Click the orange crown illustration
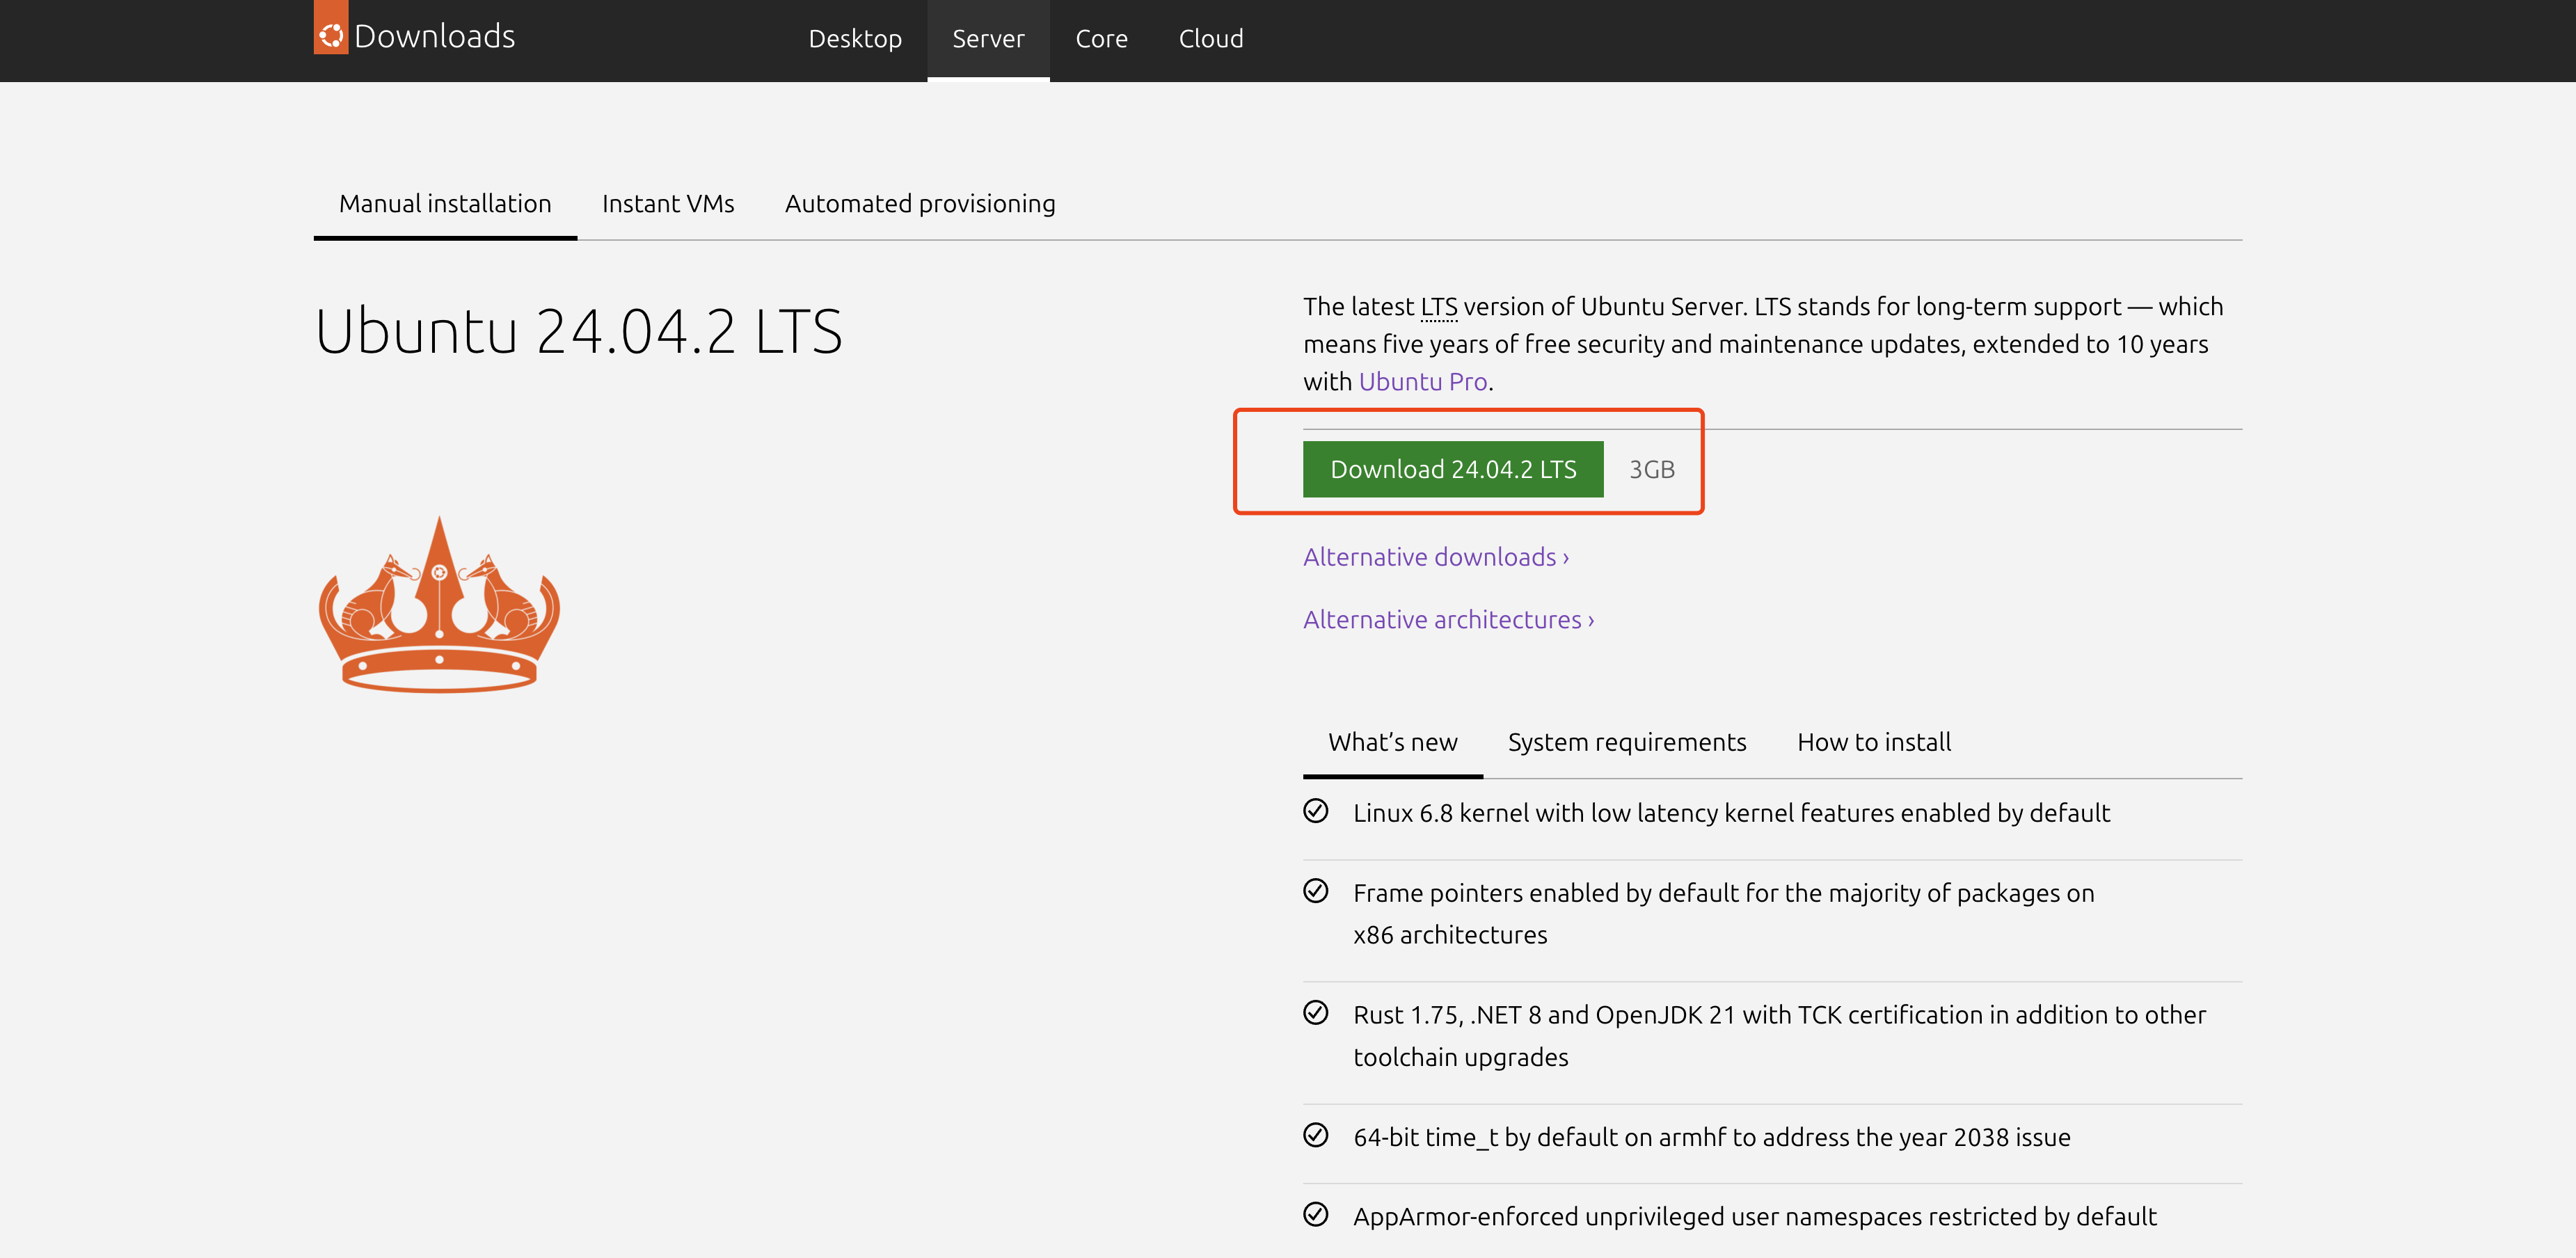Image resolution: width=2576 pixels, height=1258 pixels. [x=439, y=604]
